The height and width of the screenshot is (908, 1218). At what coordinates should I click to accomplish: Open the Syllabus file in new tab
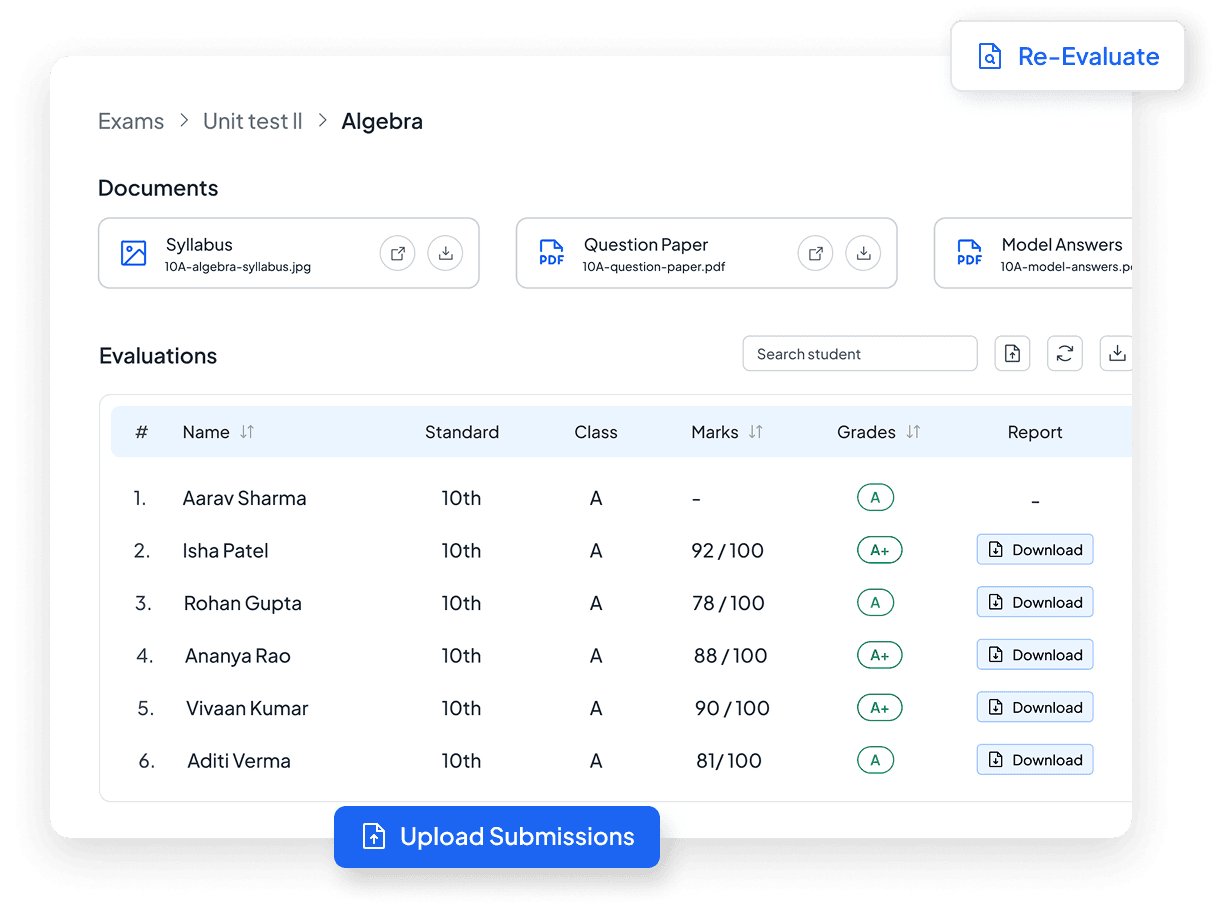[397, 253]
